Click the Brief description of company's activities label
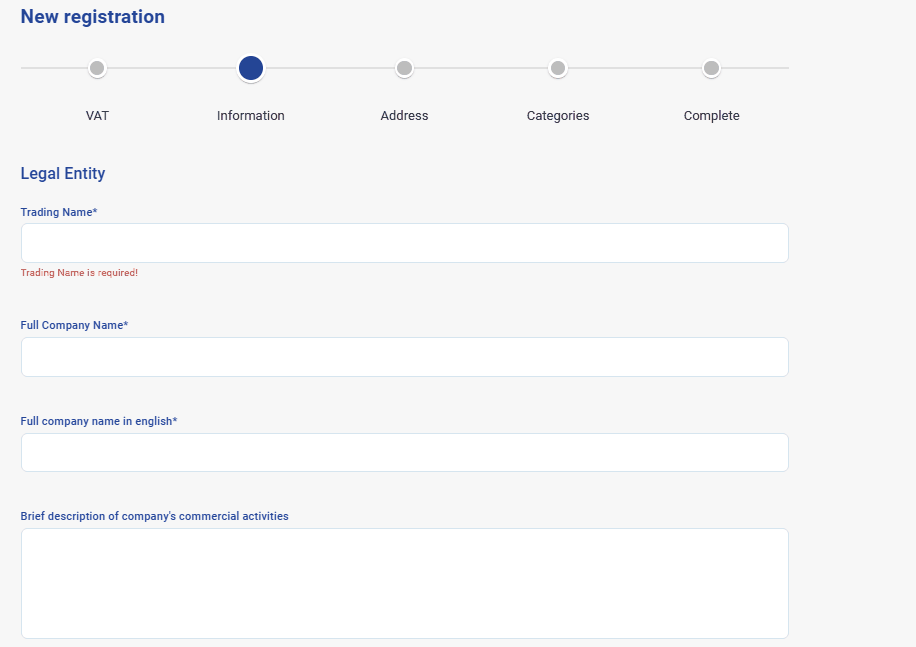This screenshot has height=647, width=916. pos(154,516)
